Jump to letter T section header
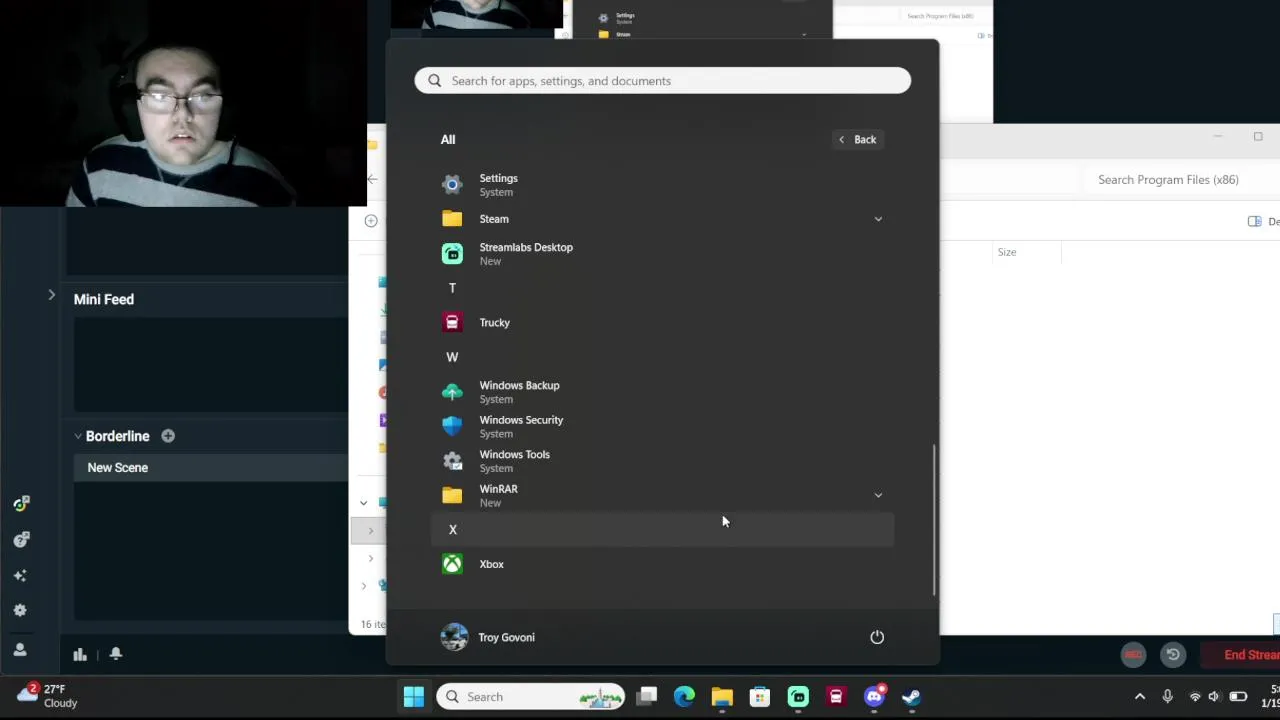Screen dimensions: 1280x720 tap(452, 288)
